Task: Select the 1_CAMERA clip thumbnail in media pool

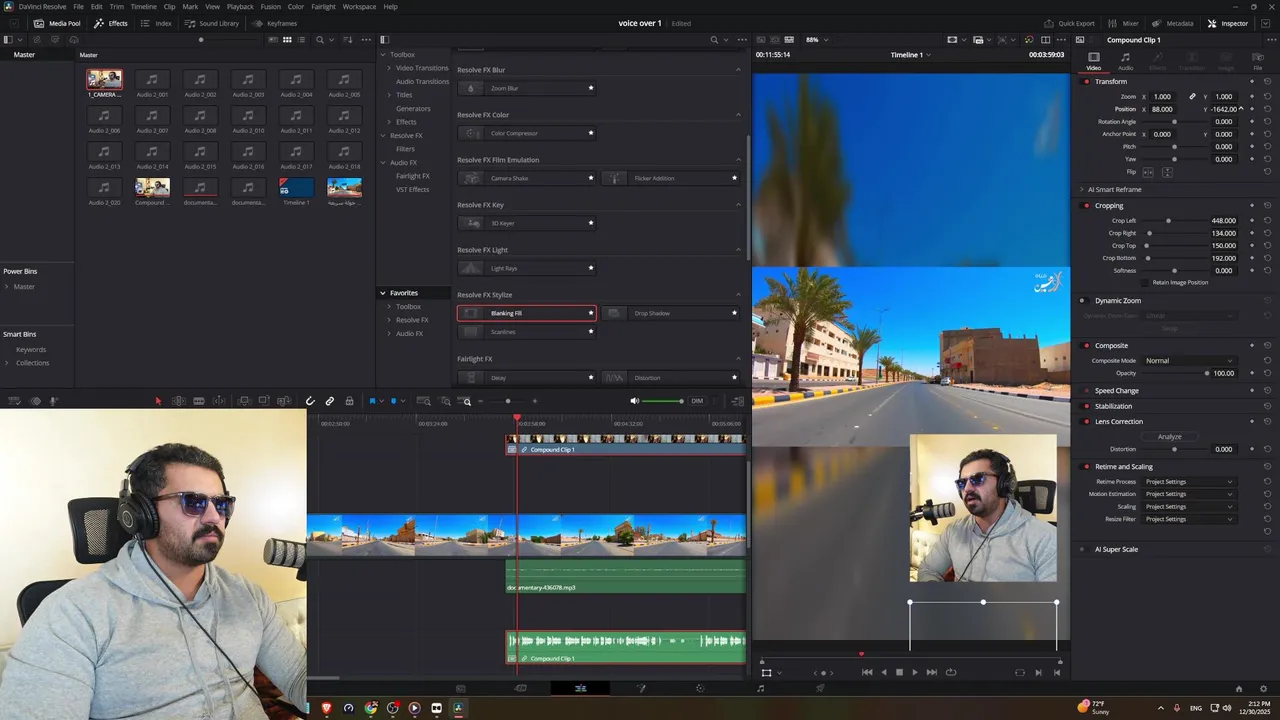Action: [104, 80]
